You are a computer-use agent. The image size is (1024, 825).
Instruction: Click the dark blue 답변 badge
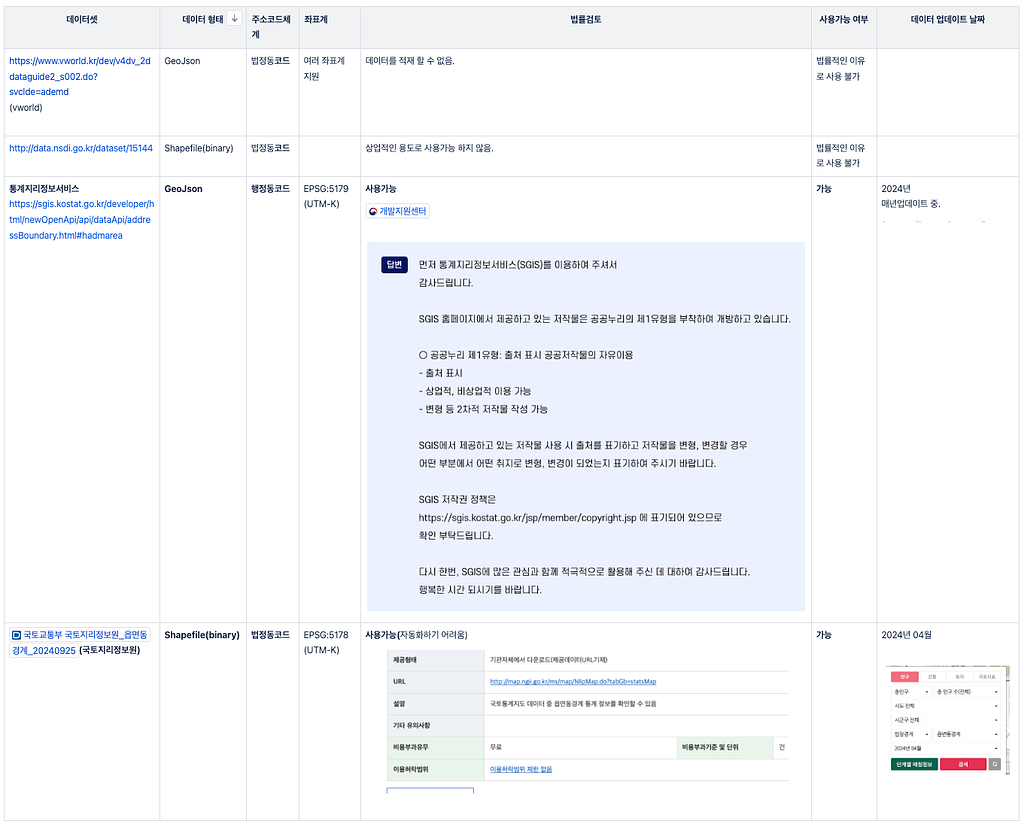point(394,265)
